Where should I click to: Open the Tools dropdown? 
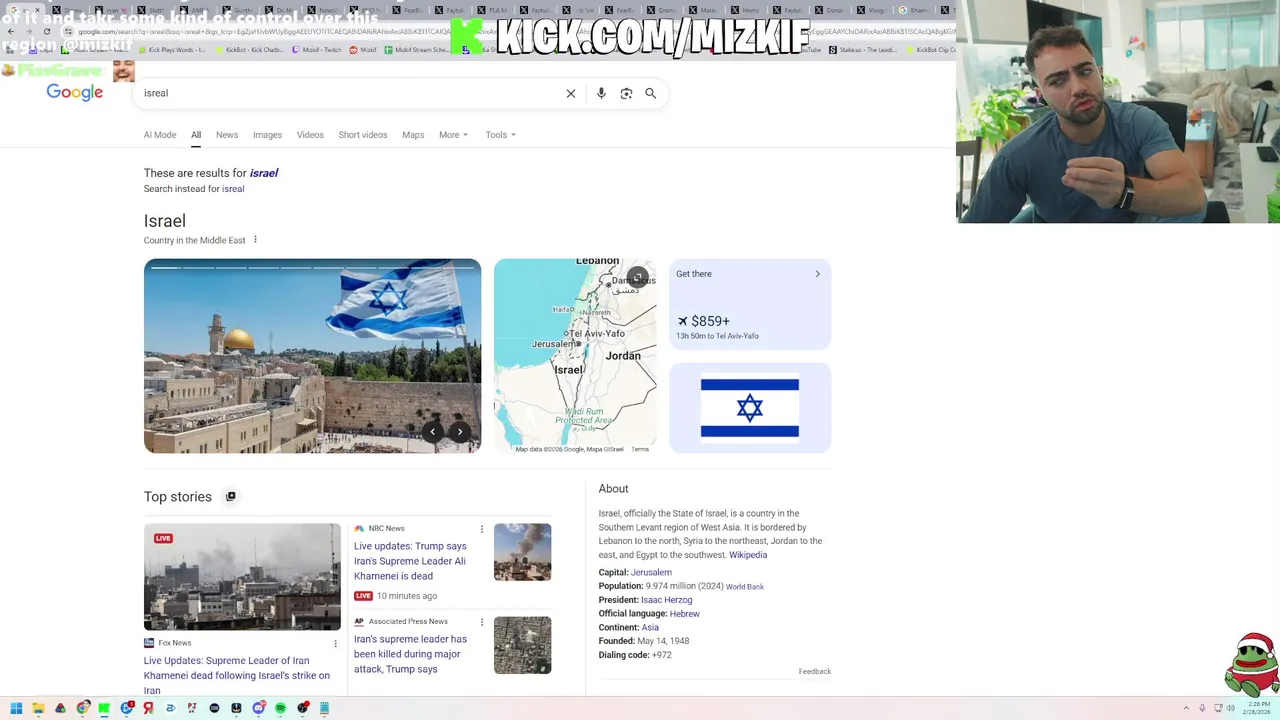[x=500, y=135]
